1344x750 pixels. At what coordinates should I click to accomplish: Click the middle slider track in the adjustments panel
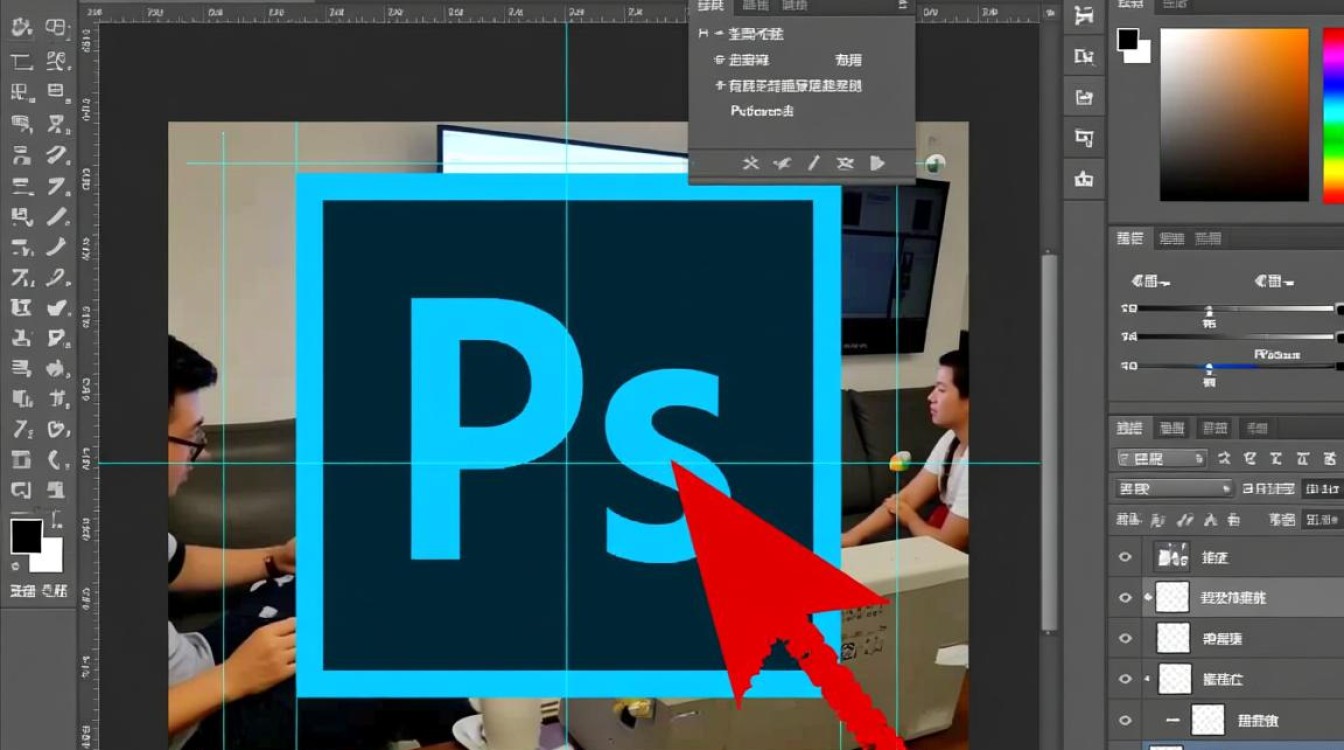point(1237,337)
